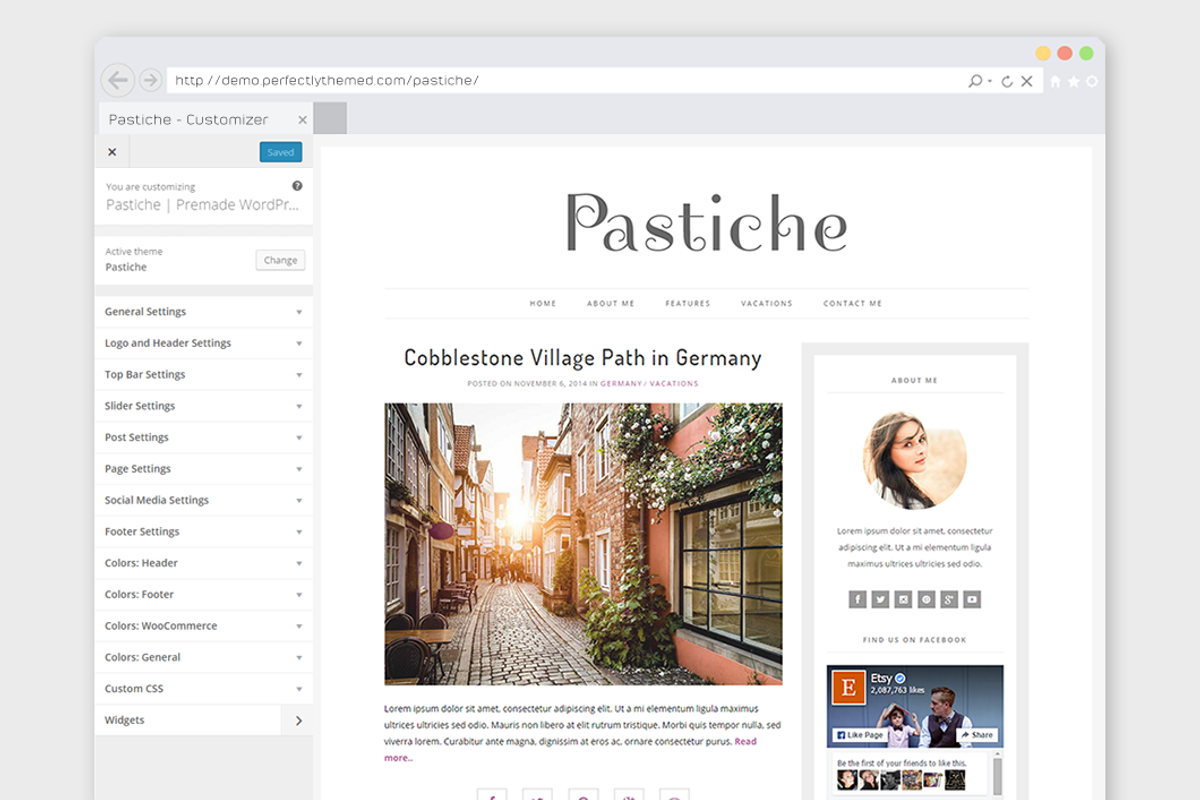The width and height of the screenshot is (1200, 800).
Task: Close the Pastiche - Customizer tab
Action: [x=303, y=120]
